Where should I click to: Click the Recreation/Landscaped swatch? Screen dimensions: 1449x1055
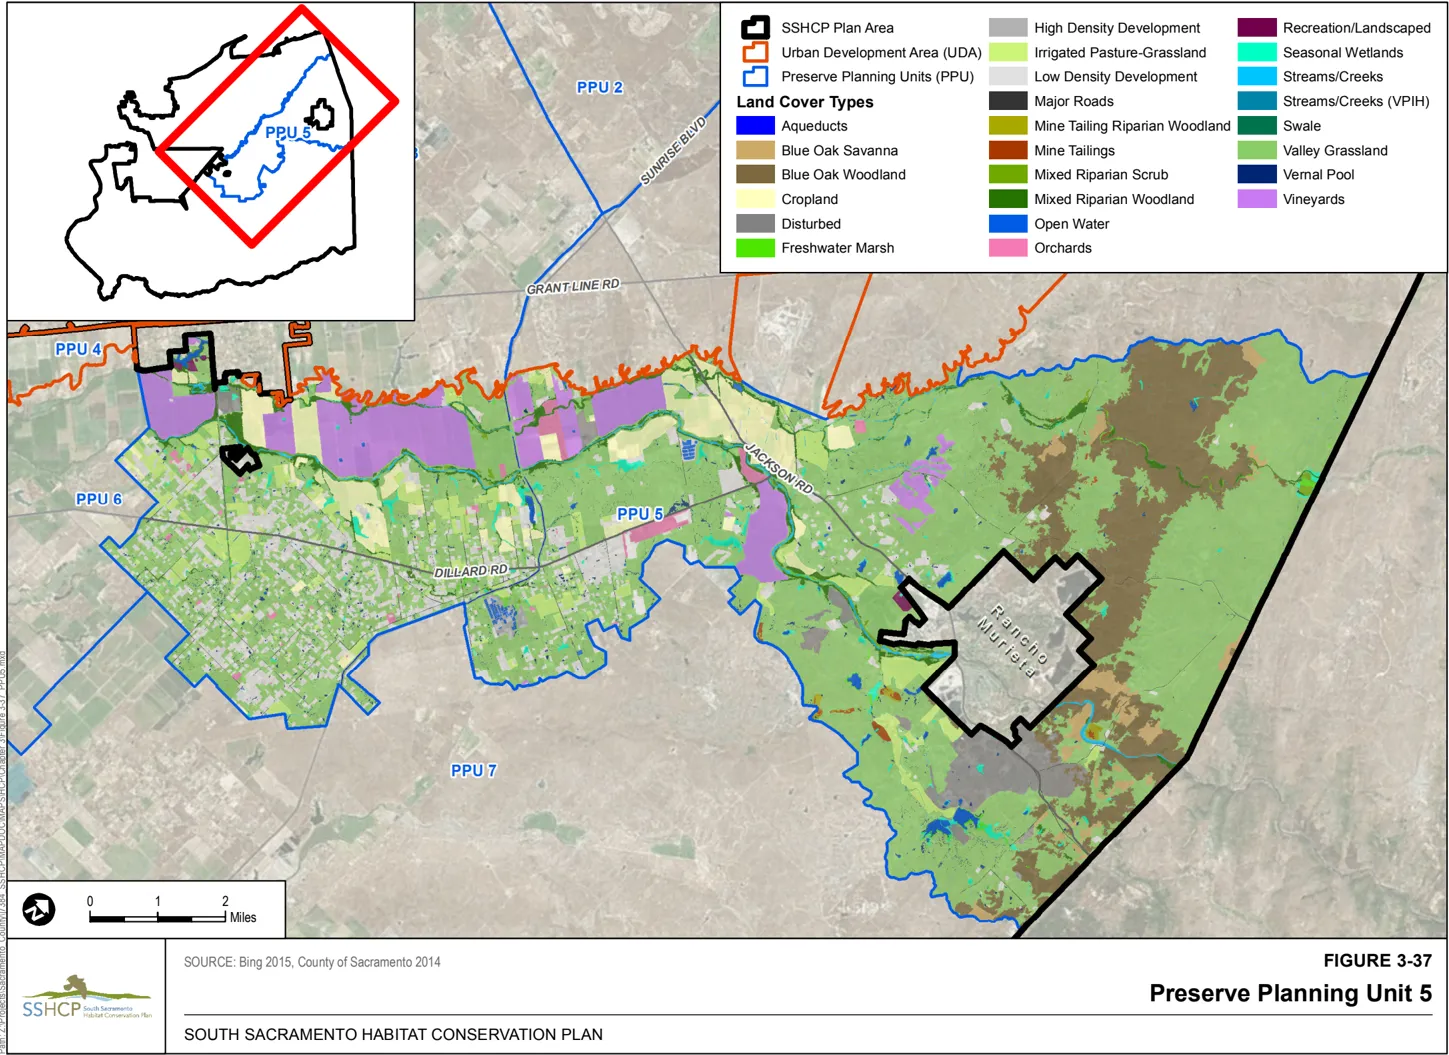click(1257, 28)
